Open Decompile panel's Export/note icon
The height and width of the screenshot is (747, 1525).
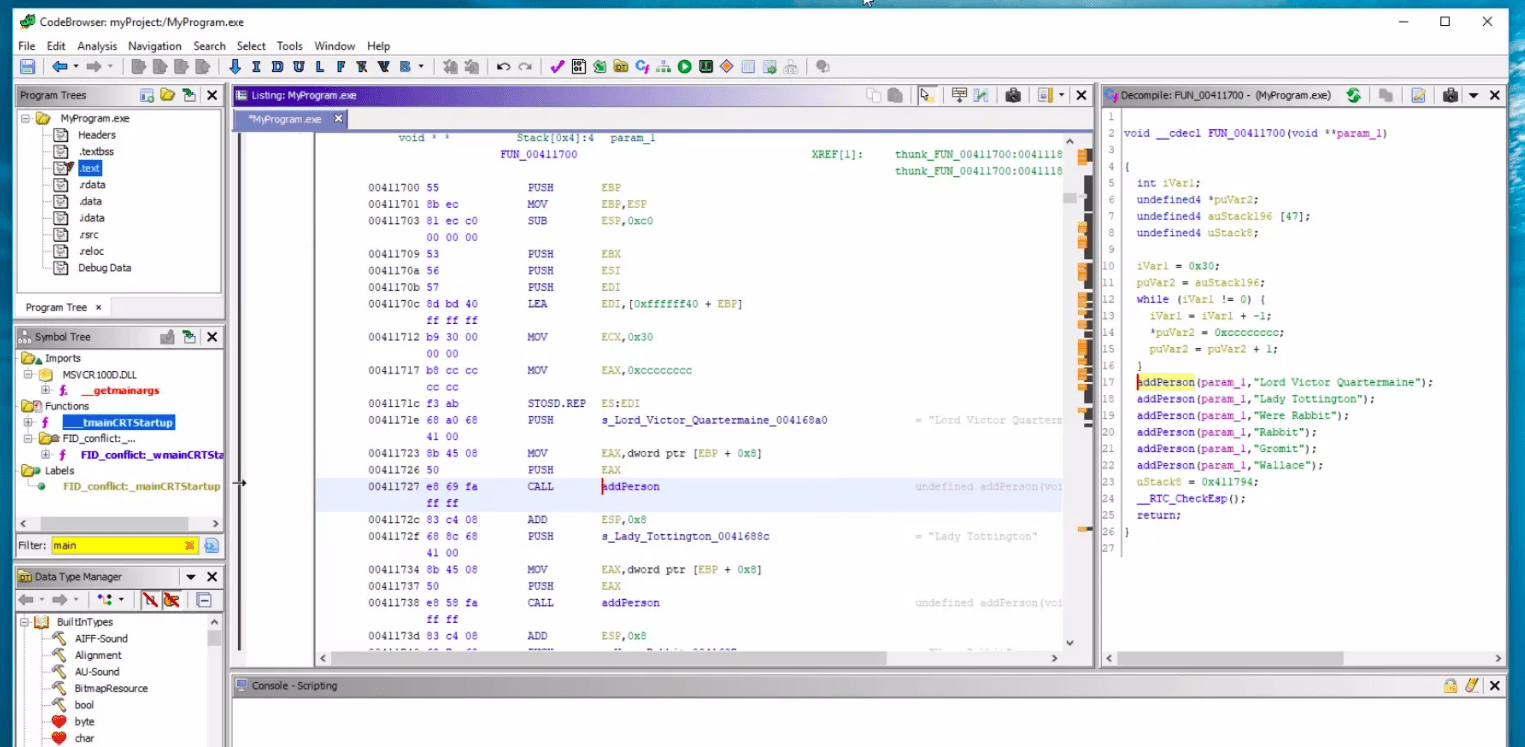(1418, 95)
